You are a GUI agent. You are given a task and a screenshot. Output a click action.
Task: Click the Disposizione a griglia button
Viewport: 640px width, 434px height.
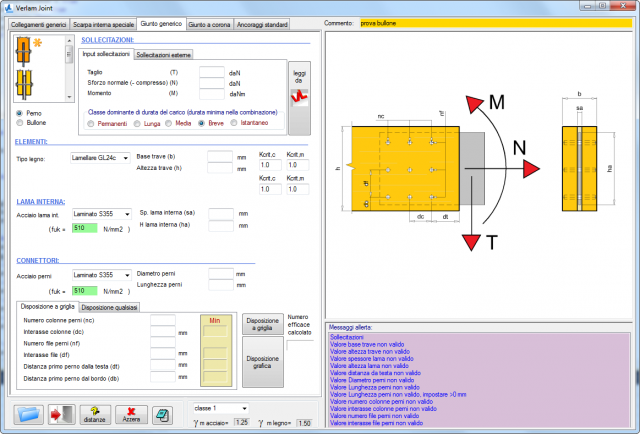(x=262, y=324)
